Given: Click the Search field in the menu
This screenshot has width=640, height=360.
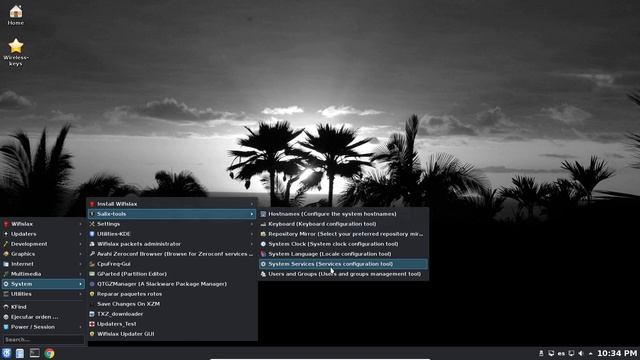Looking at the screenshot, I should pyautogui.click(x=44, y=339).
